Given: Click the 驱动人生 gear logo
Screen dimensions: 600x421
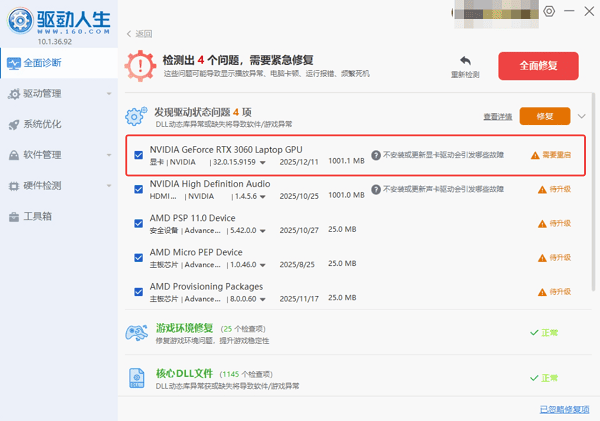Looking at the screenshot, I should click(20, 21).
